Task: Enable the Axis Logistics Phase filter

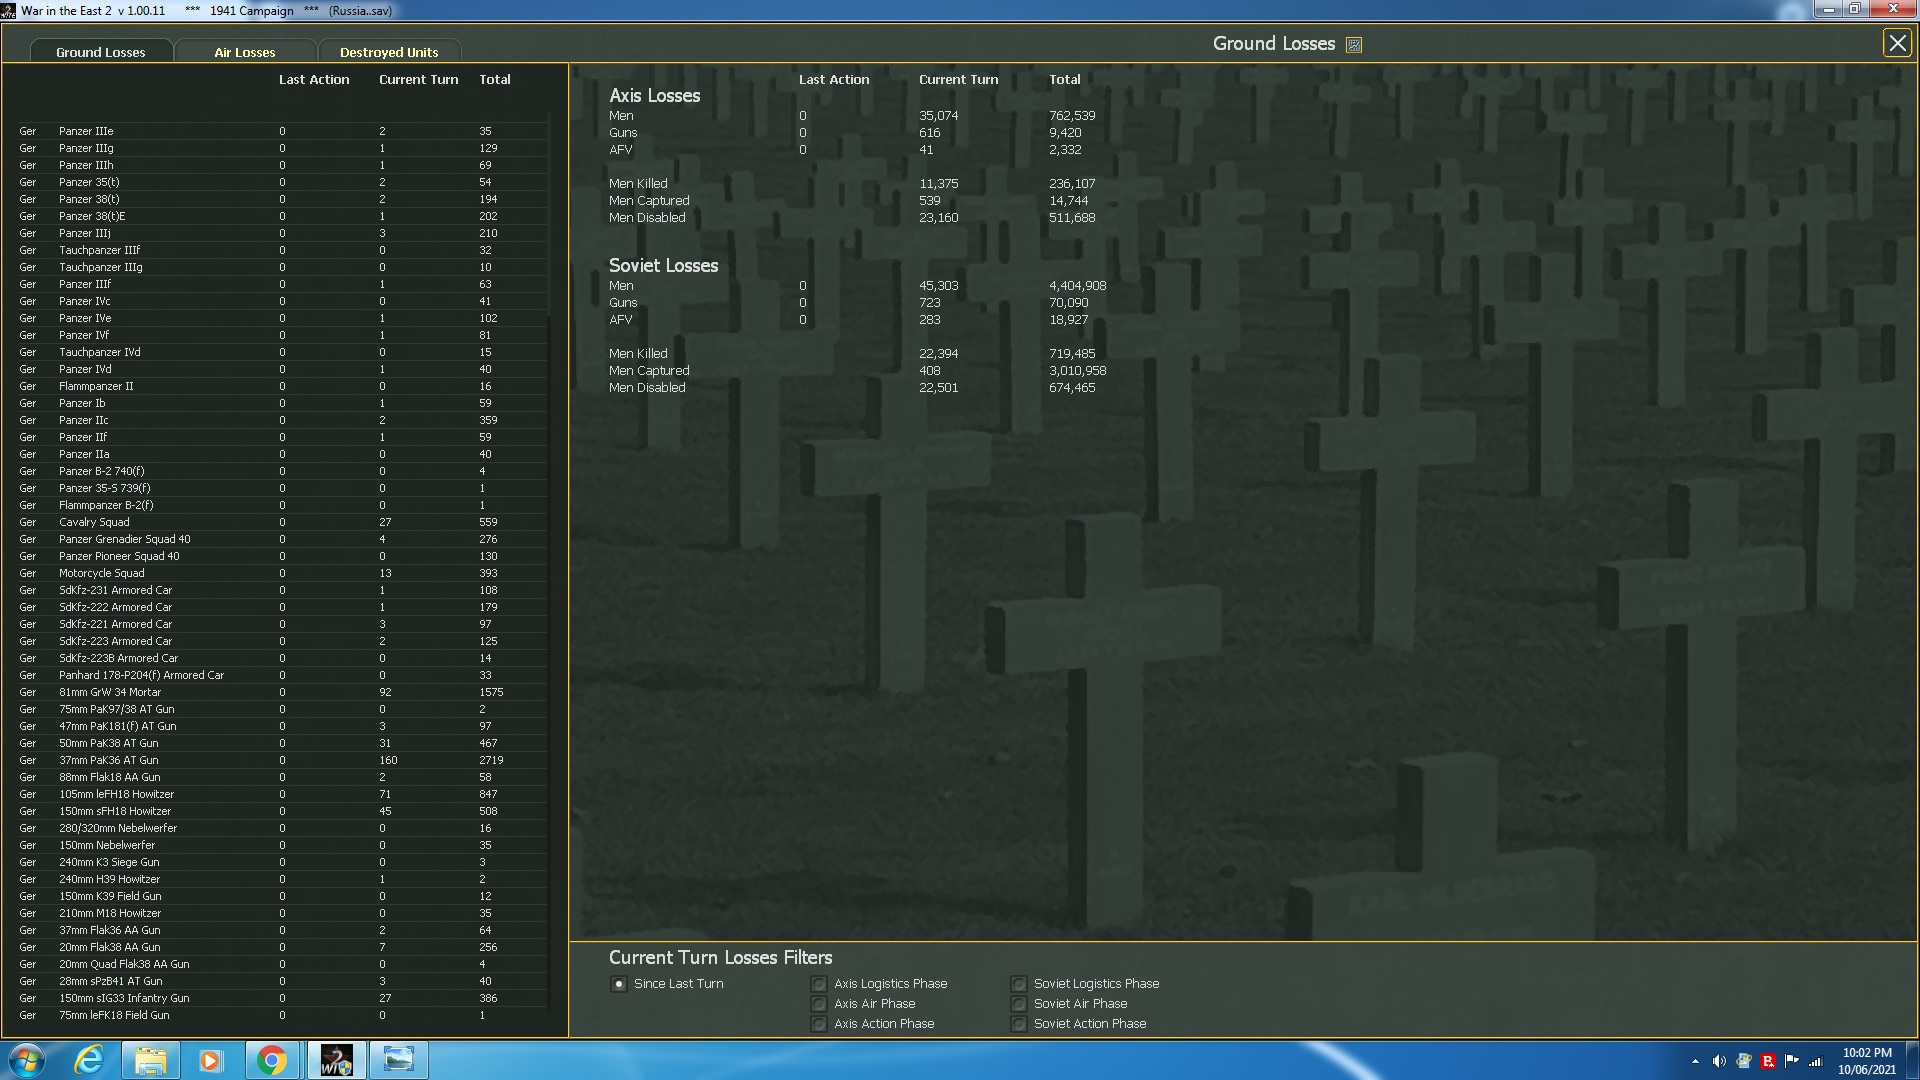Action: (819, 984)
